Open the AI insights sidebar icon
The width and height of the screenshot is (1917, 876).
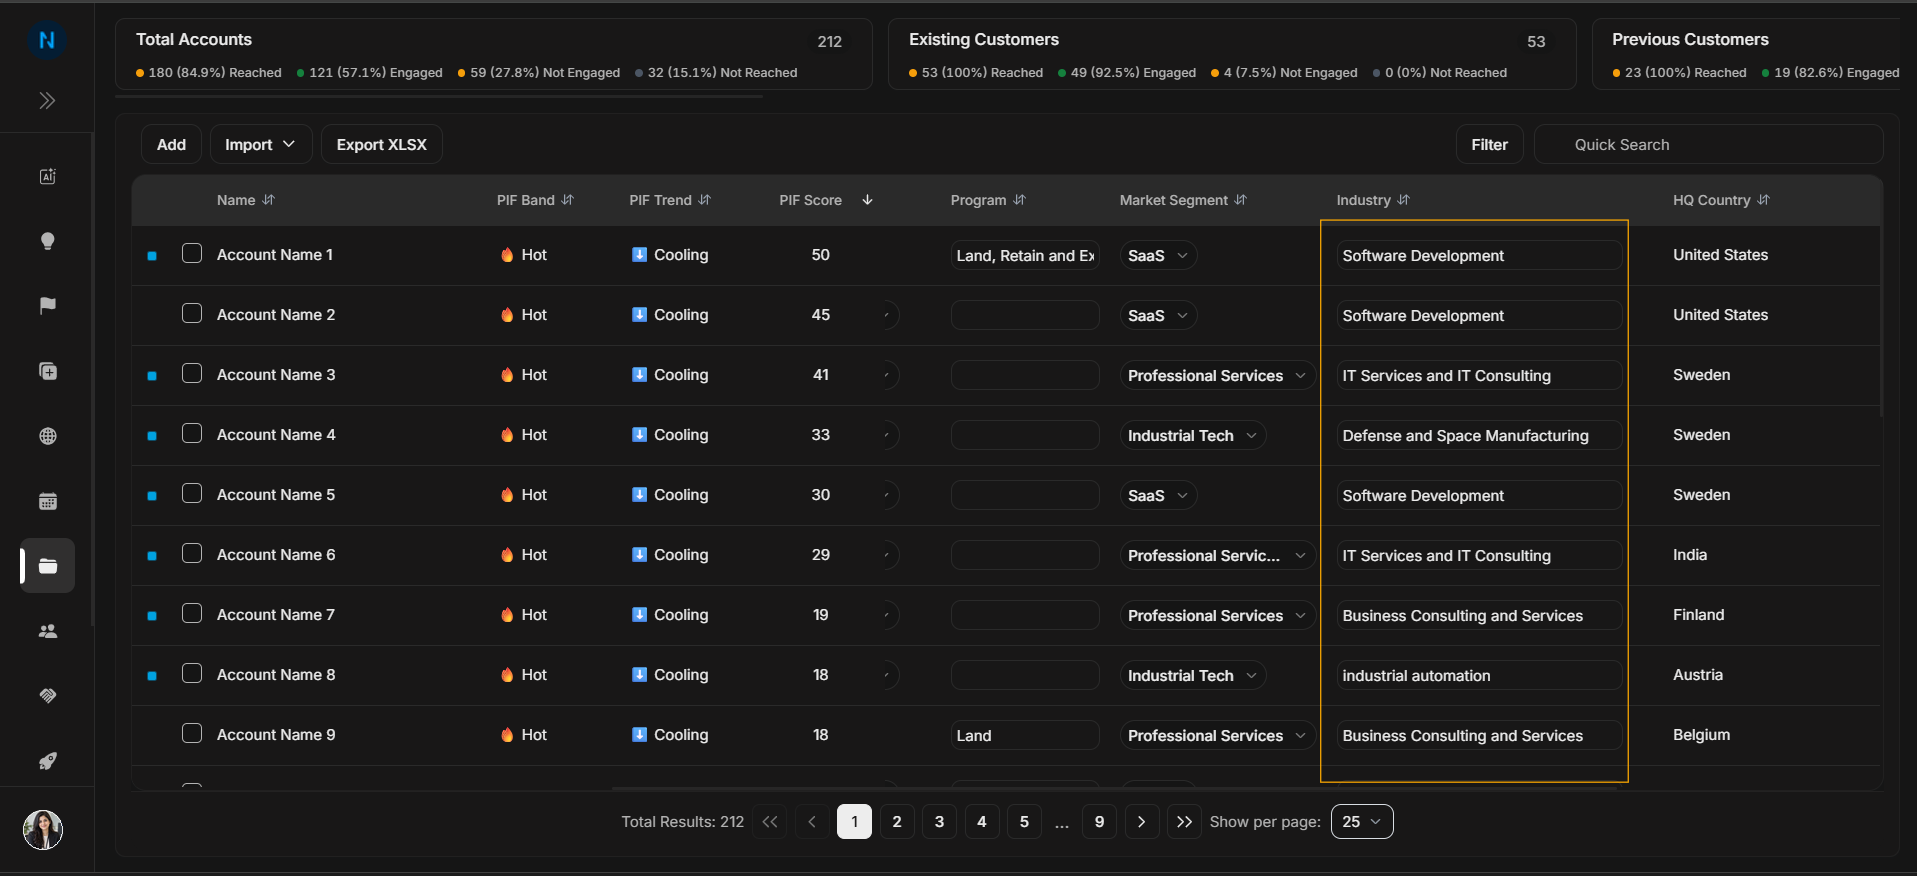[47, 177]
